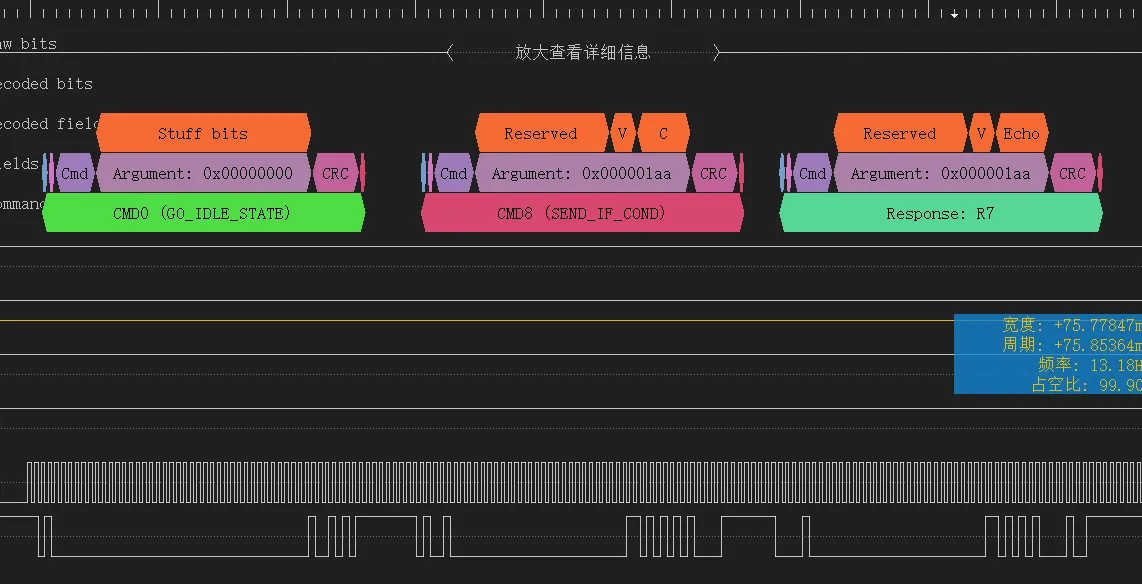This screenshot has height=584, width=1142.
Task: Click the right chevron beside 放大查看详细信息
Action: pyautogui.click(x=718, y=52)
